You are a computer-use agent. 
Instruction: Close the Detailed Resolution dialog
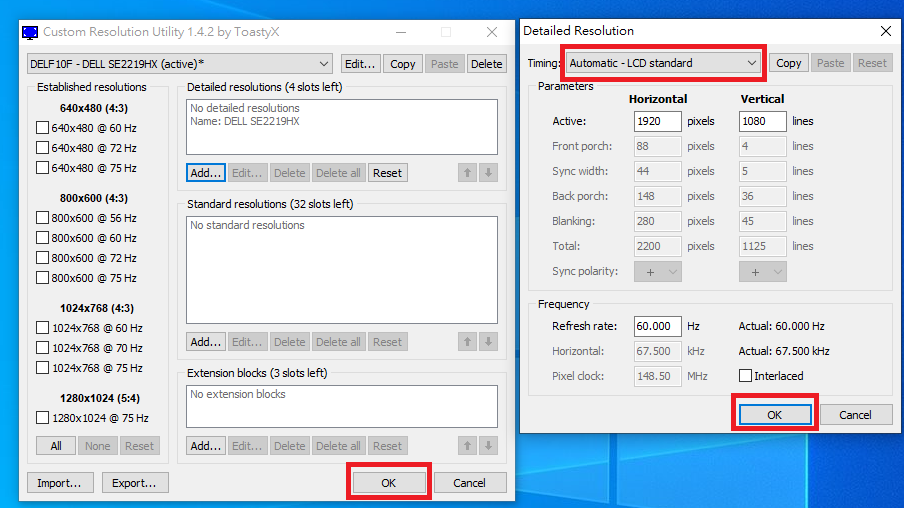886,31
